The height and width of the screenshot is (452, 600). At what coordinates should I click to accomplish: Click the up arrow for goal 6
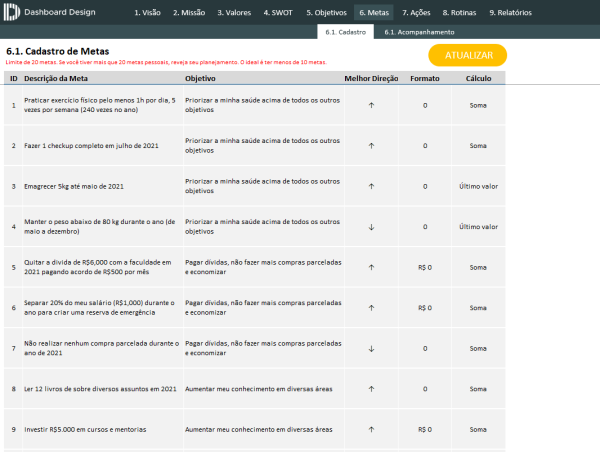click(371, 308)
